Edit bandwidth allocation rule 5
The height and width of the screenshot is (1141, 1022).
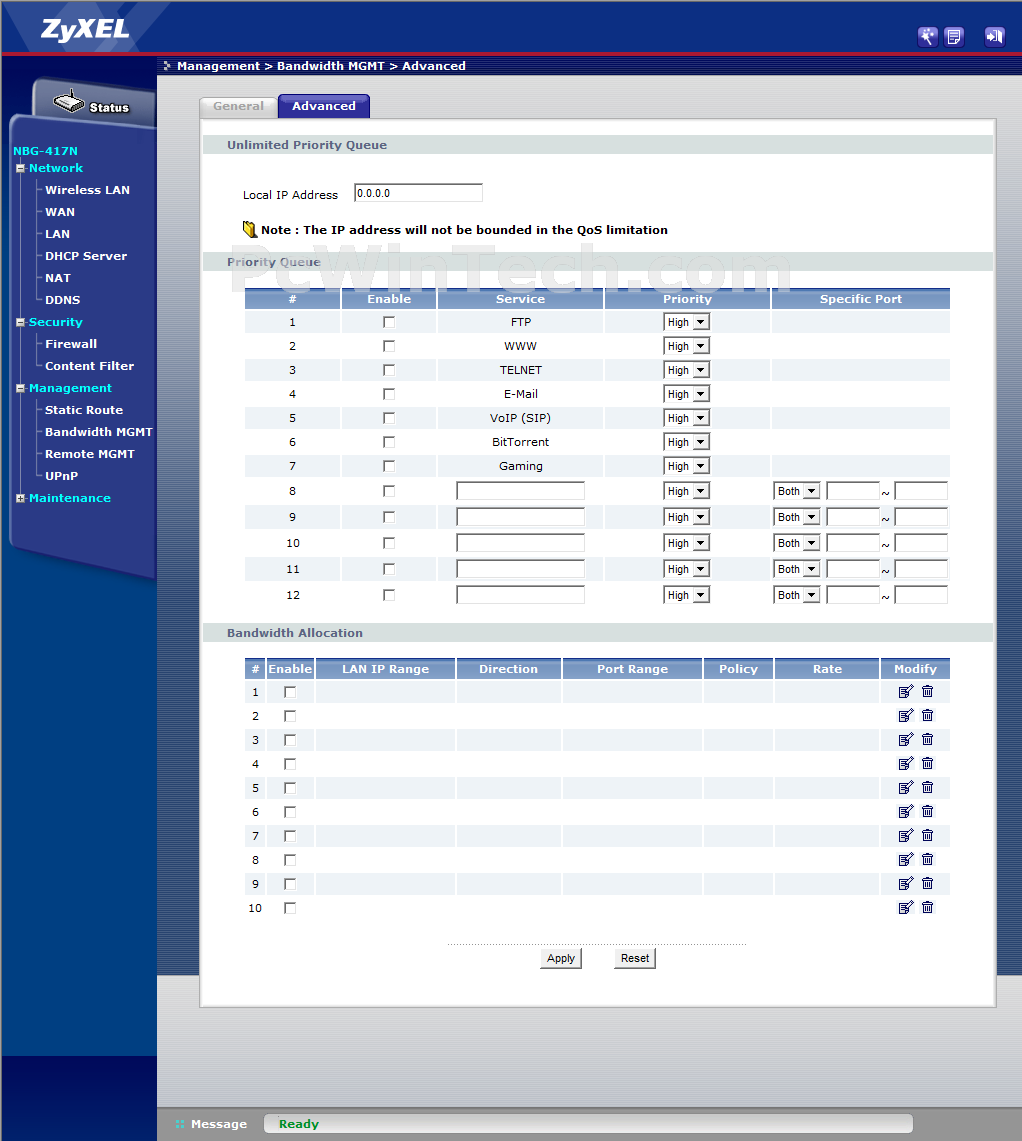[906, 787]
